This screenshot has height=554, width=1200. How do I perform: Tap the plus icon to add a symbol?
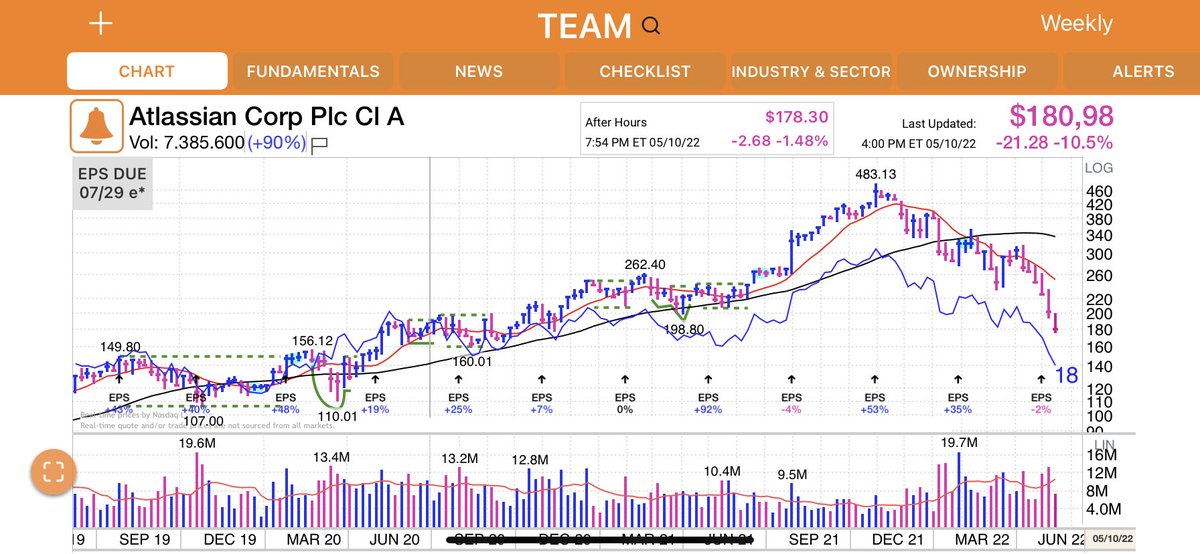click(x=100, y=25)
